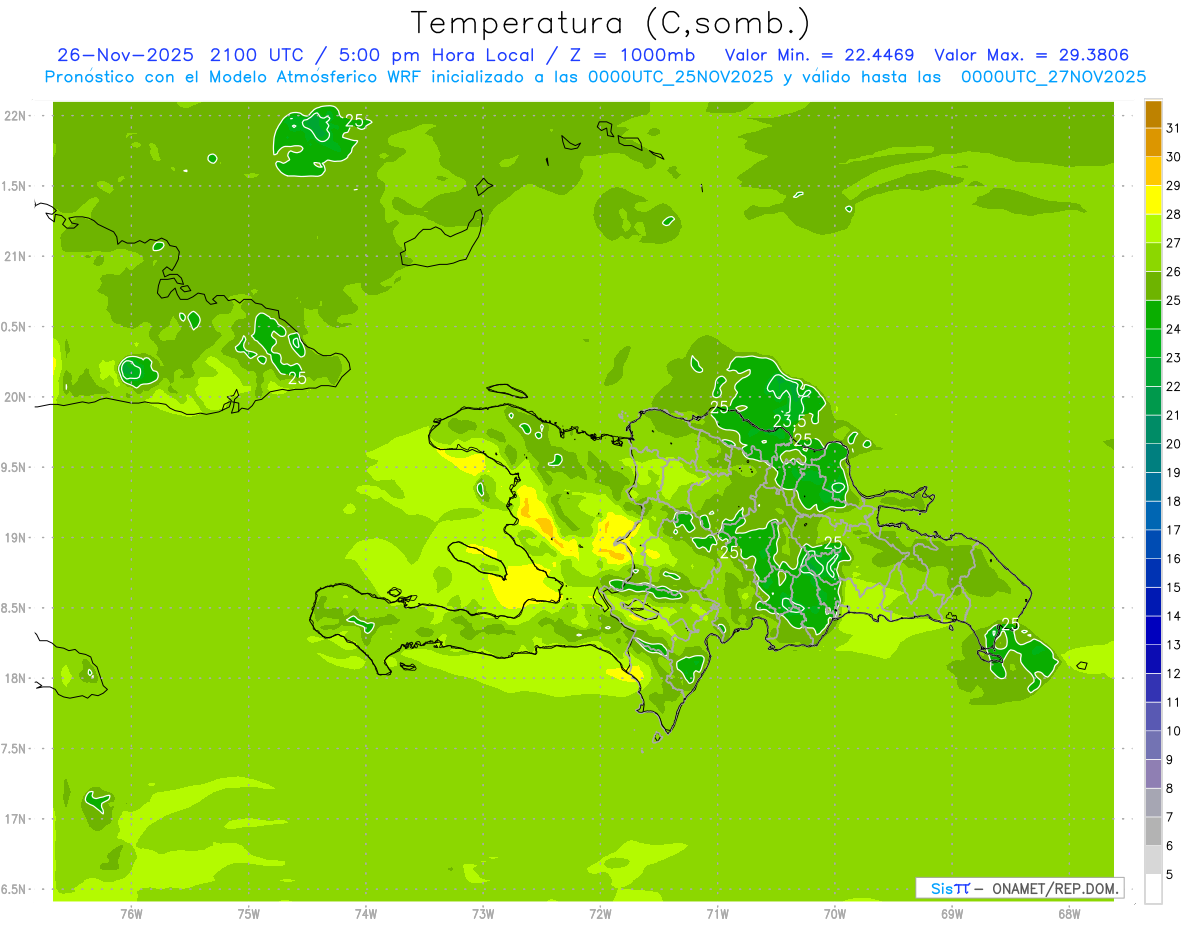
Task: Select the legend swatch between 12 and 13
Action: pyautogui.click(x=1153, y=659)
